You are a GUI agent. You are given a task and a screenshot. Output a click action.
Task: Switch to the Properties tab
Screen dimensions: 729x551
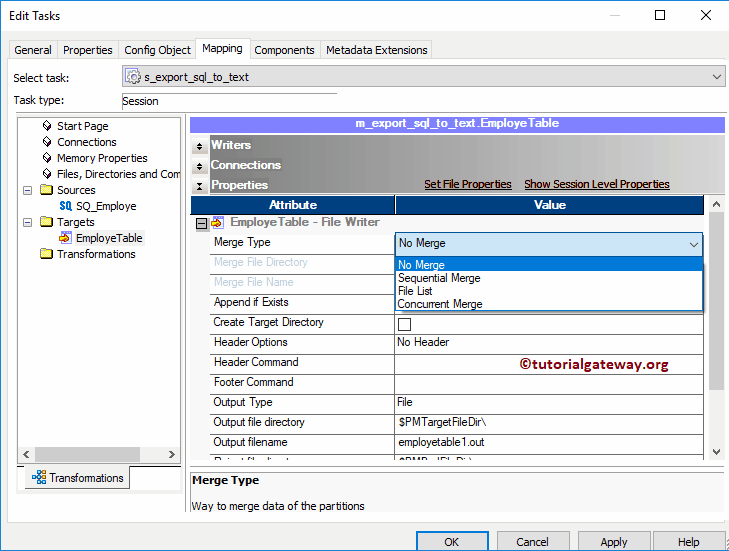[x=87, y=50]
